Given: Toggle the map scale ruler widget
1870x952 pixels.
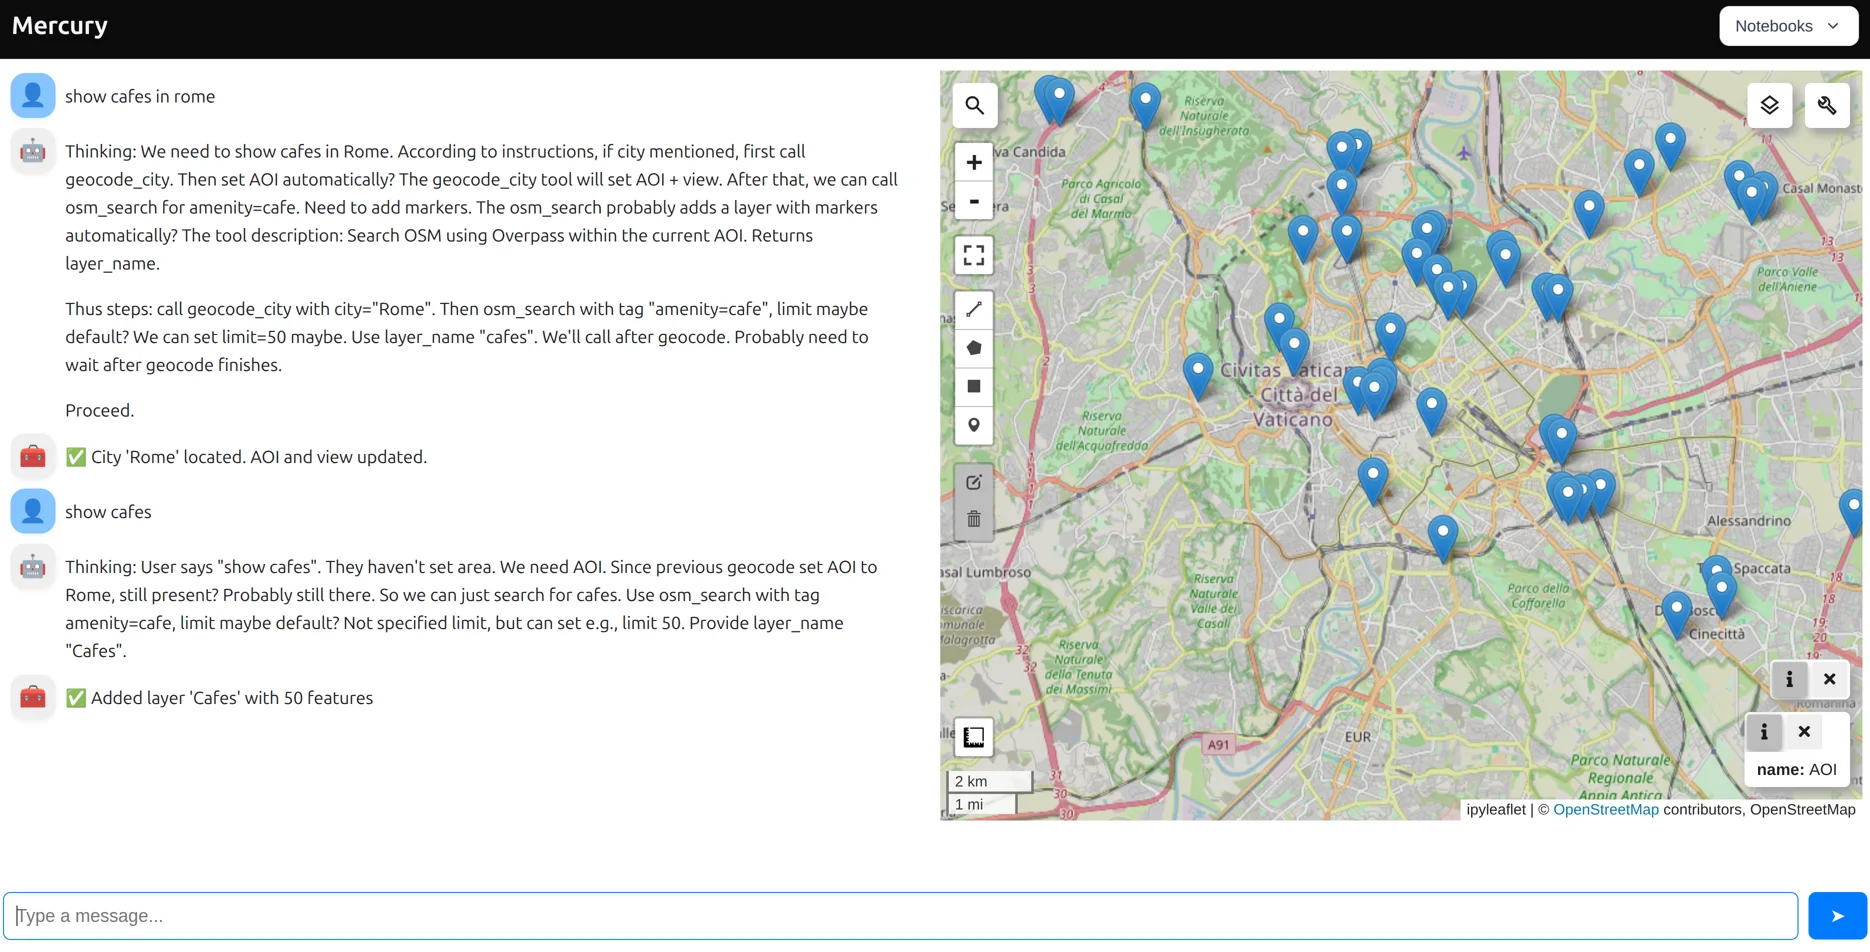Looking at the screenshot, I should click(974, 738).
